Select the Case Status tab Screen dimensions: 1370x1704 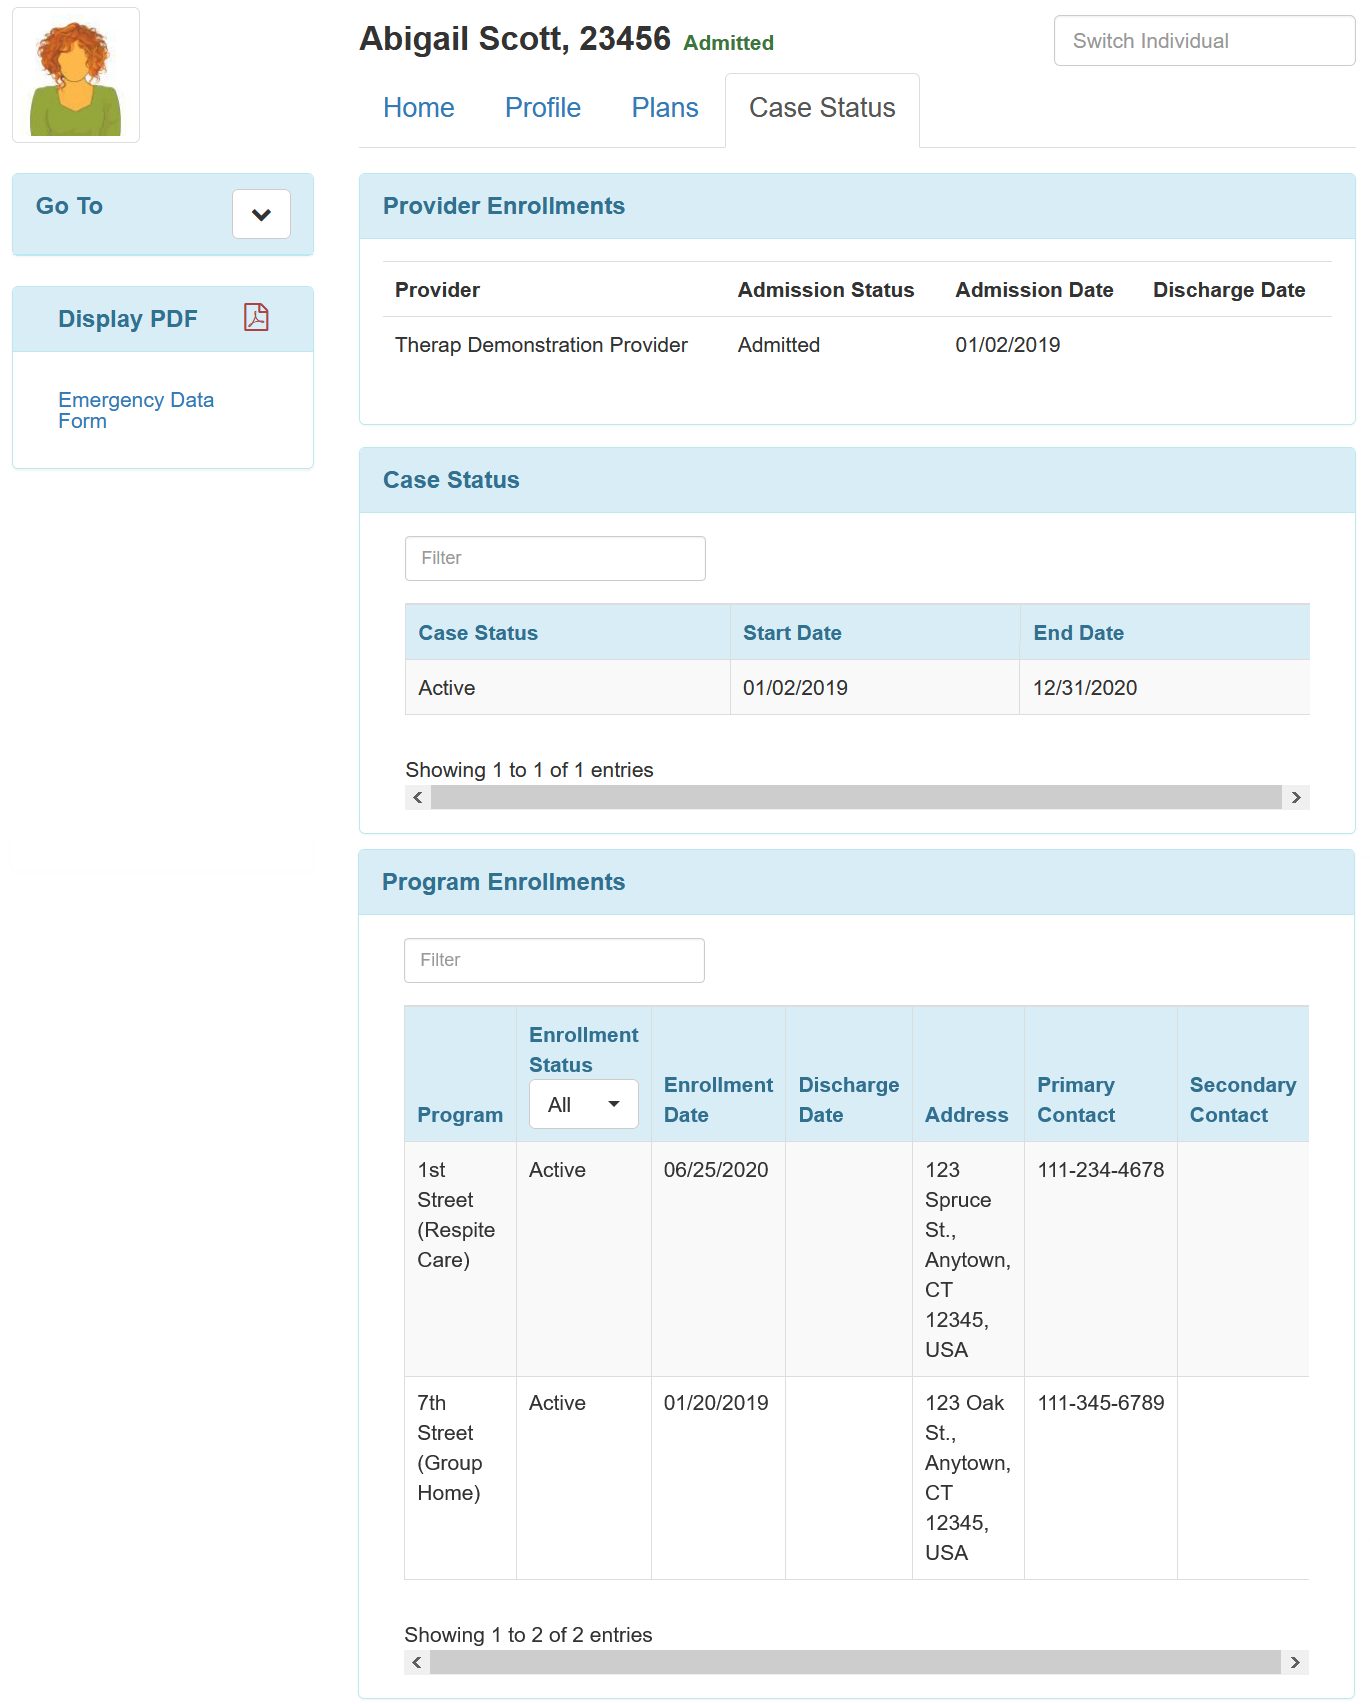[822, 108]
